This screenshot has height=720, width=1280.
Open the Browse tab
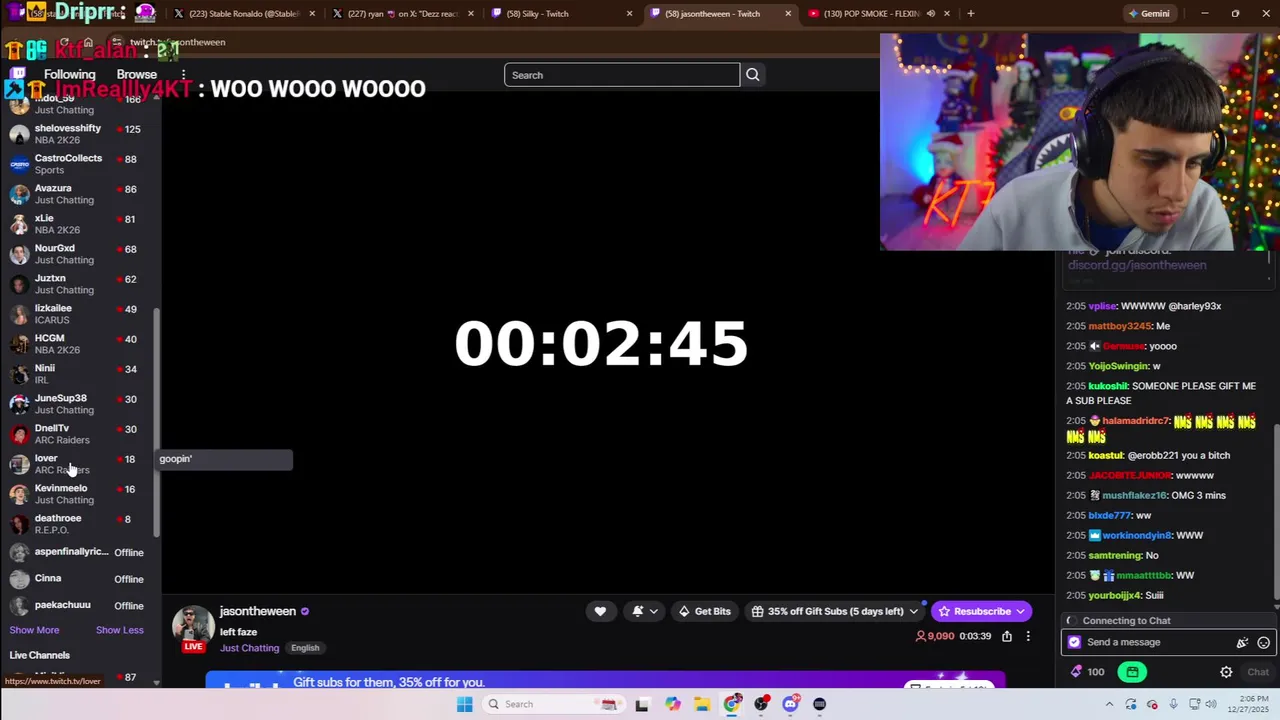pos(137,75)
